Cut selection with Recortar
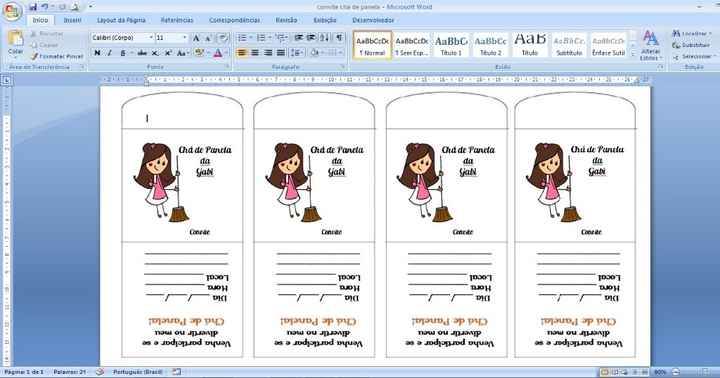This screenshot has width=720, height=378. tap(46, 34)
